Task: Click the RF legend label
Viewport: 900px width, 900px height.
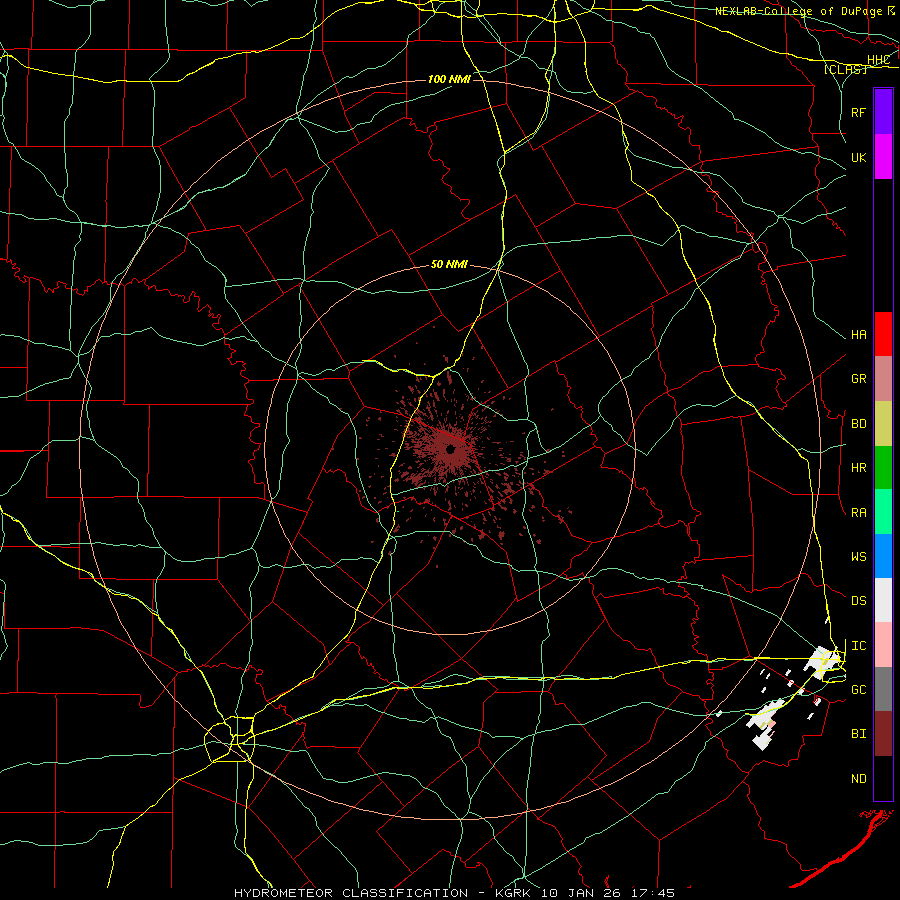Action: click(x=858, y=112)
